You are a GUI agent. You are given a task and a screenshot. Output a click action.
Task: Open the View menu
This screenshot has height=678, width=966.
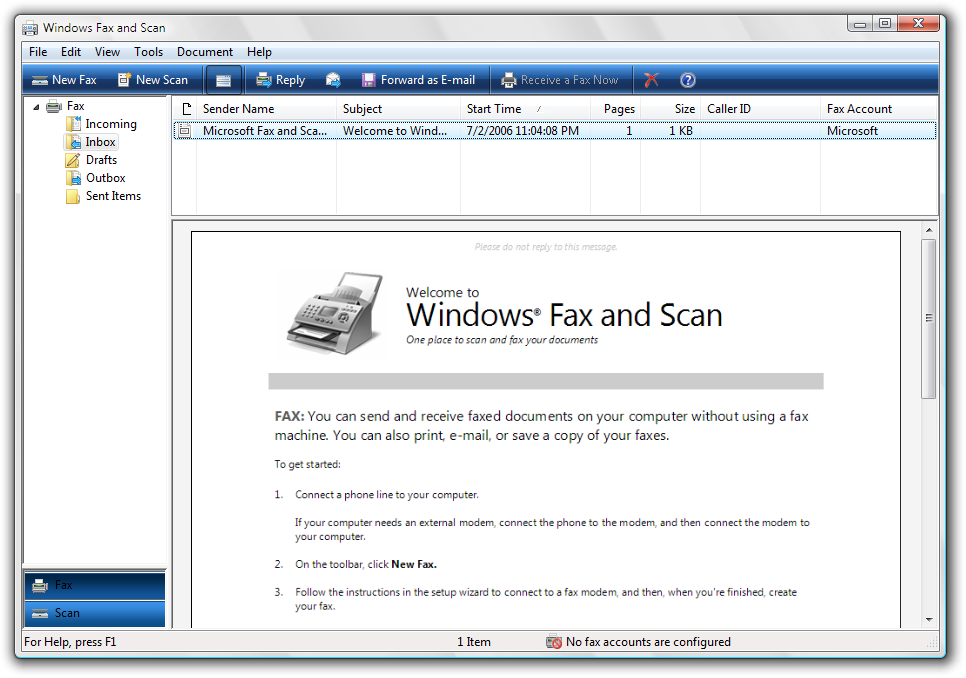pos(107,52)
